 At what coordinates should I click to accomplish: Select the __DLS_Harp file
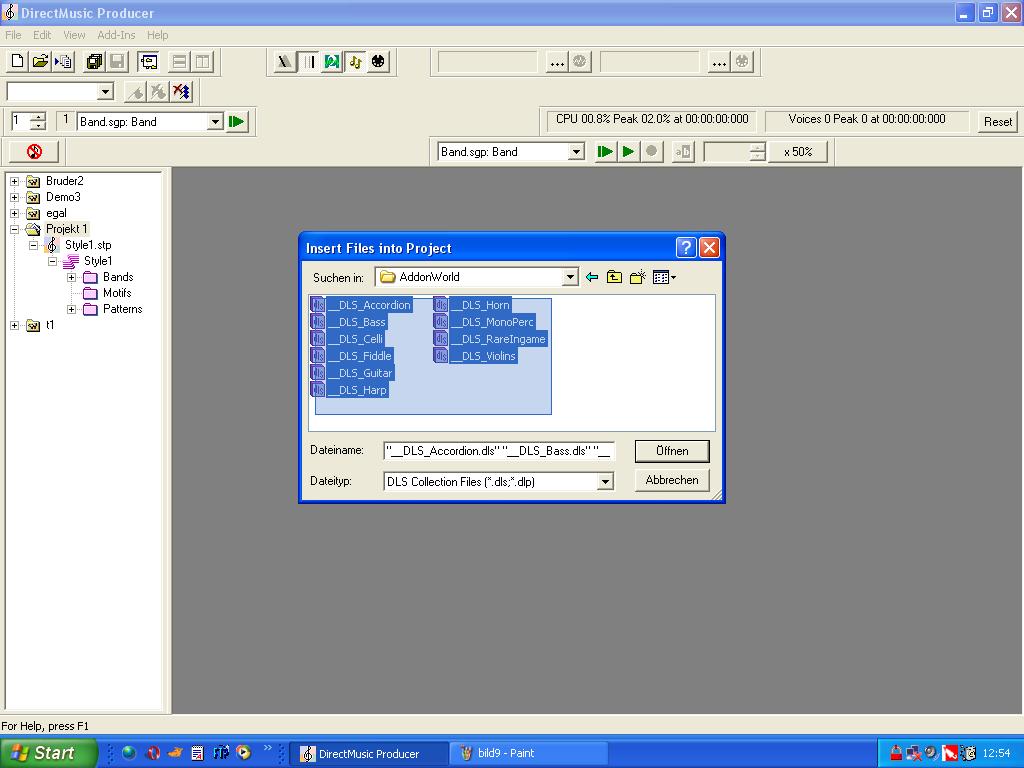tap(362, 390)
